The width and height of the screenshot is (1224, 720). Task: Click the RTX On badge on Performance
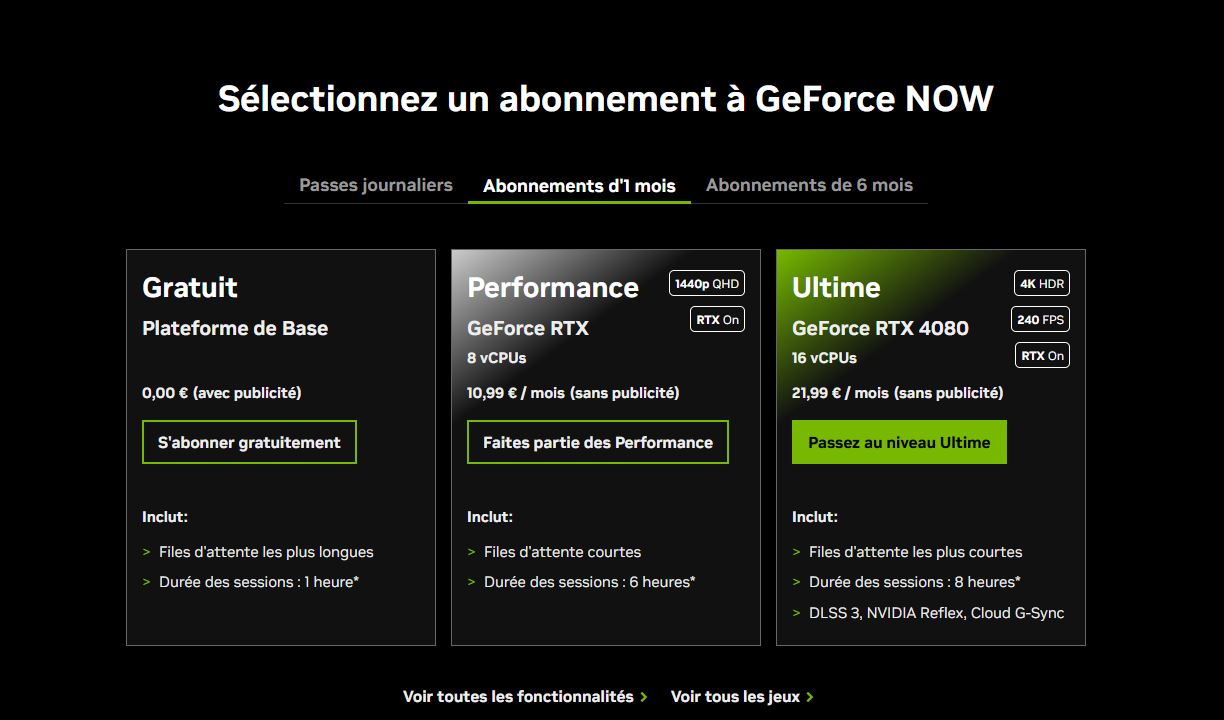tap(717, 320)
